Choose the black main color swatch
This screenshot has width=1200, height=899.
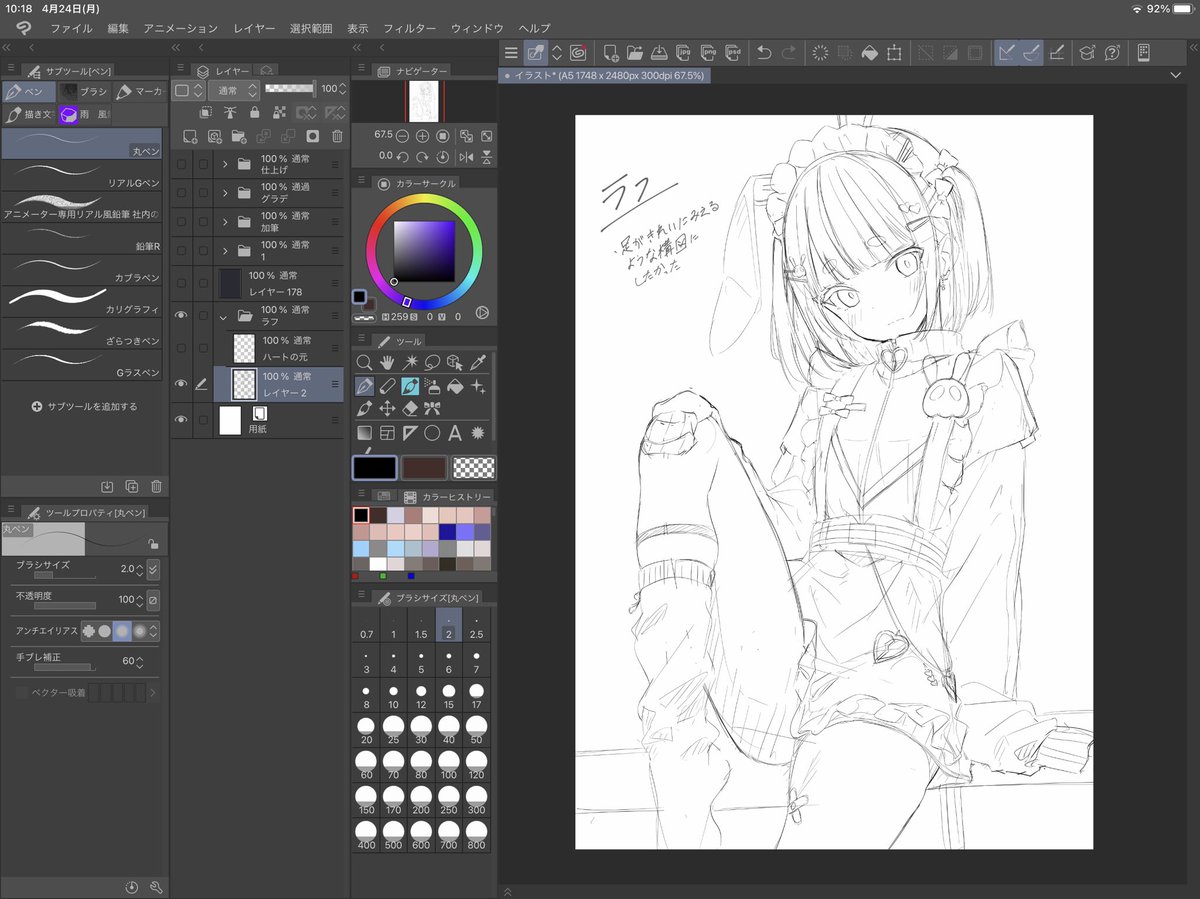(x=375, y=467)
